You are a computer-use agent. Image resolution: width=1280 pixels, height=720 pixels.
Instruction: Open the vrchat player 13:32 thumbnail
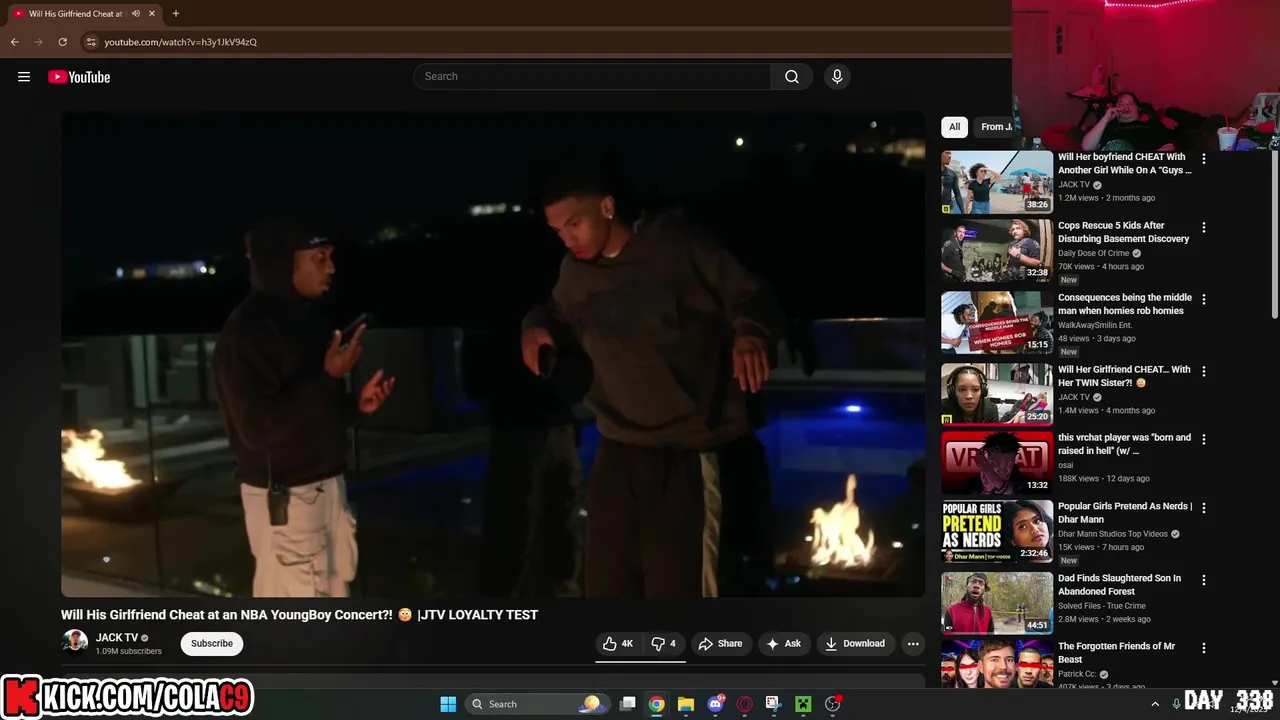pyautogui.click(x=997, y=462)
